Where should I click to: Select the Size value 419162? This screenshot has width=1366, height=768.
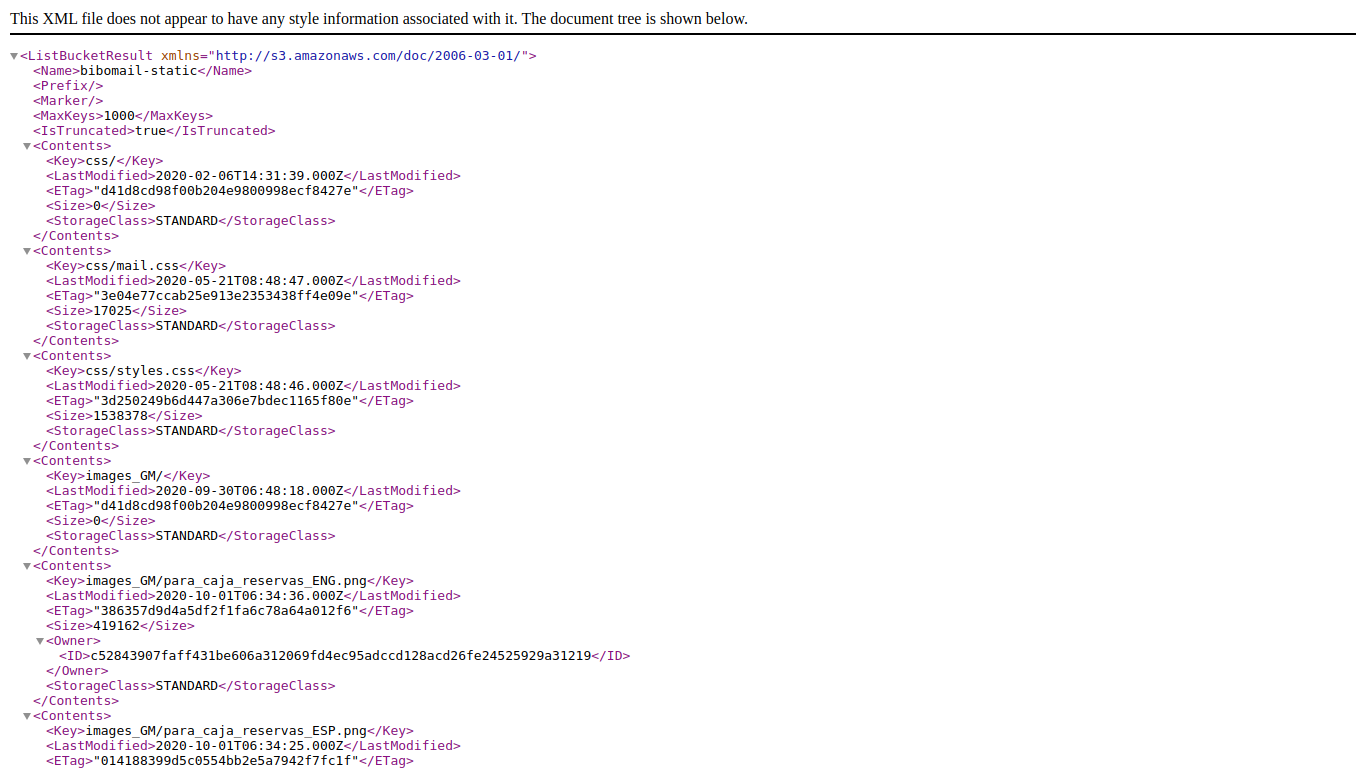116,626
